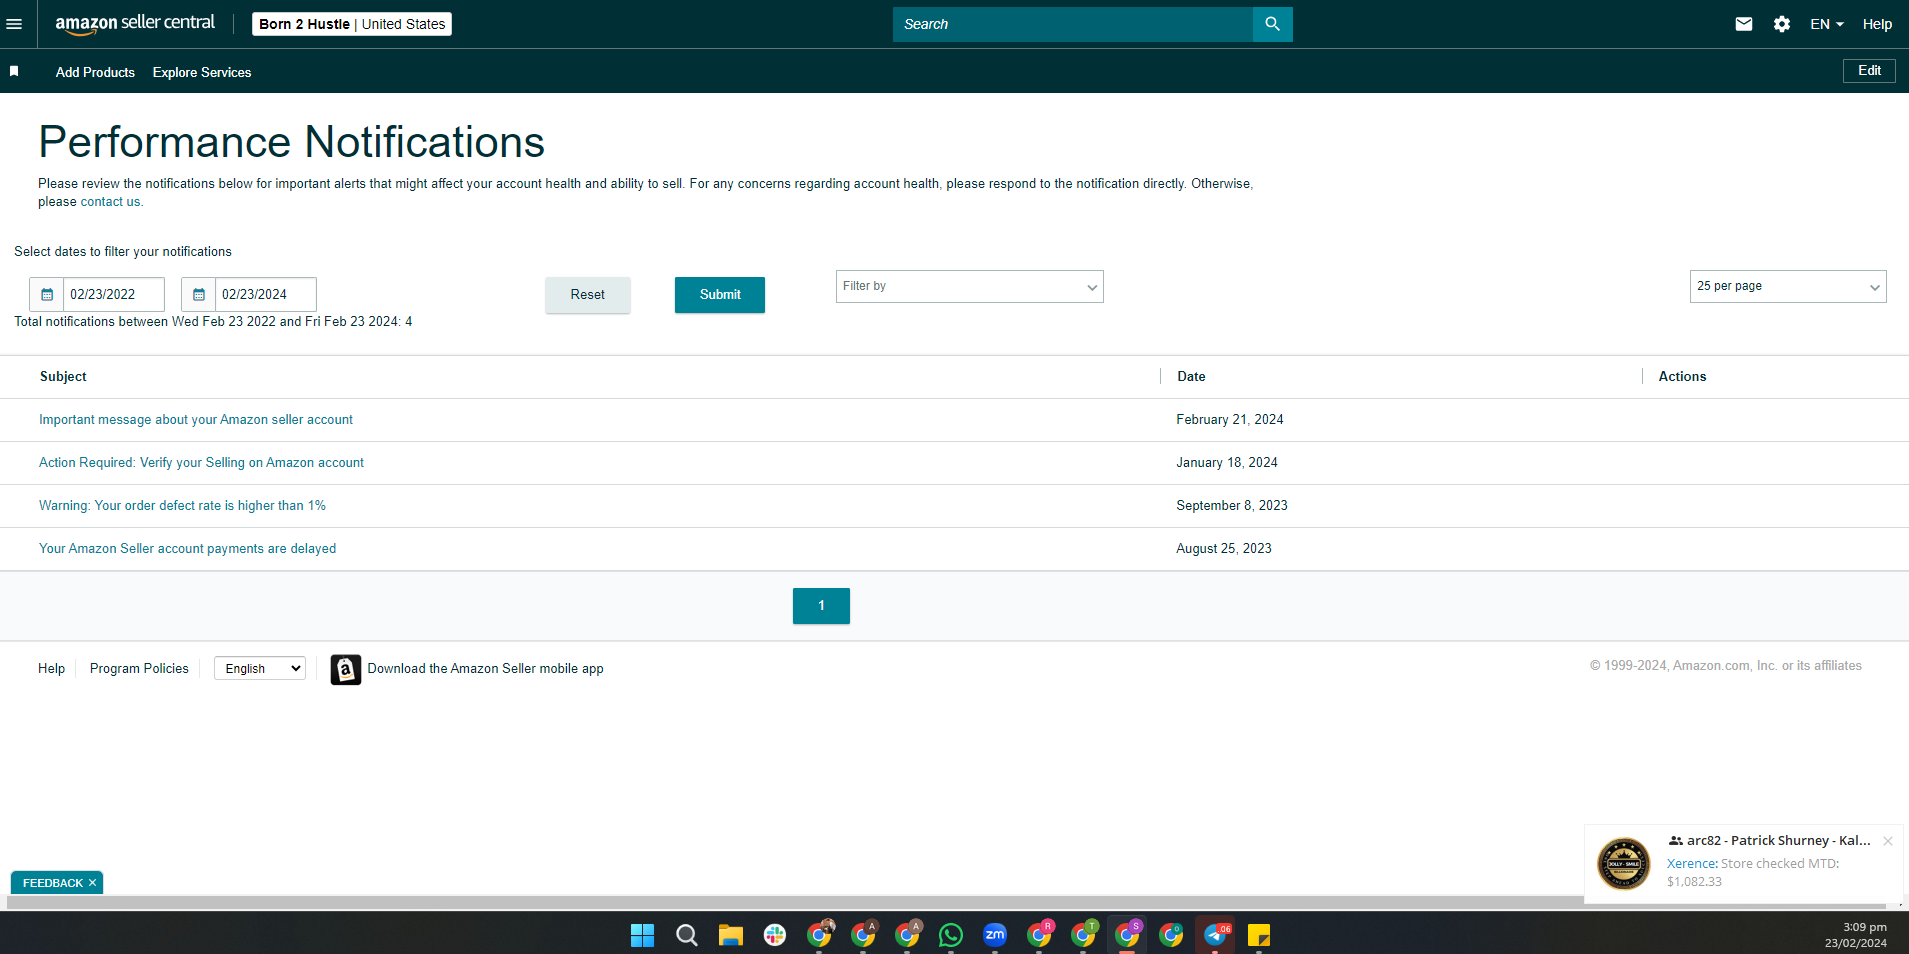
Task: Open Zoom from the taskbar
Action: [x=995, y=935]
